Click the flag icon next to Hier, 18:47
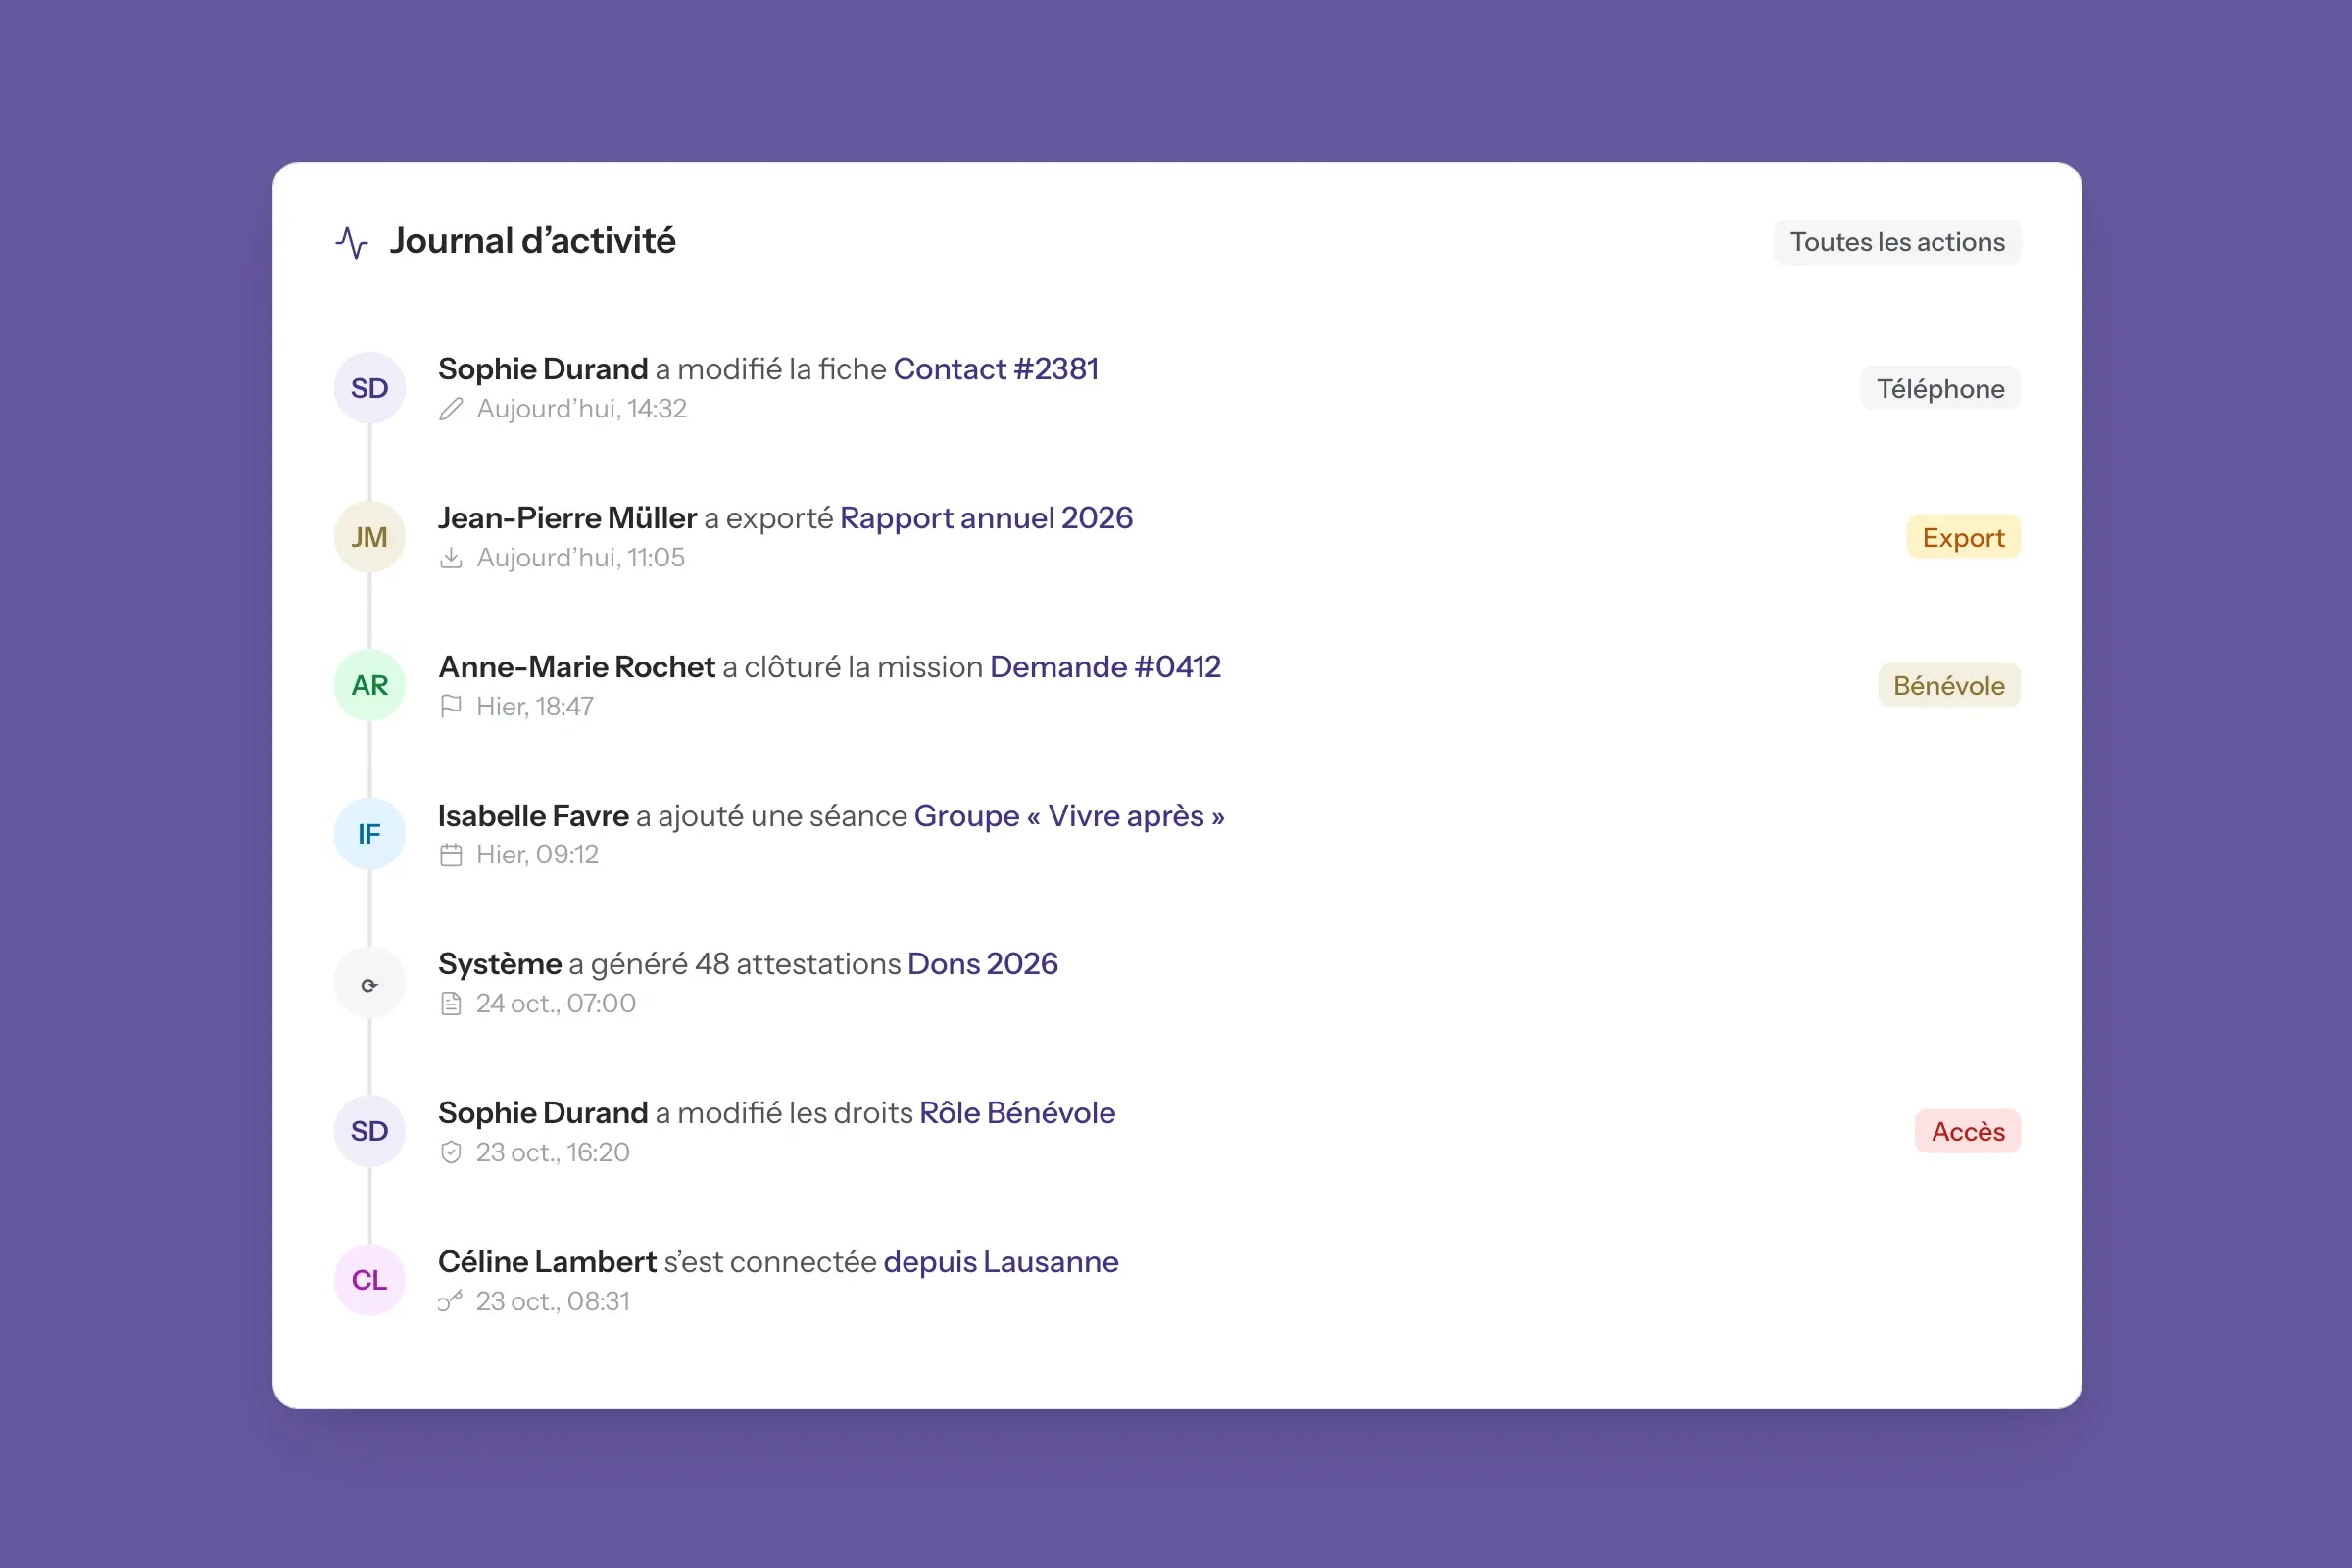The width and height of the screenshot is (2352, 1568). [x=451, y=707]
